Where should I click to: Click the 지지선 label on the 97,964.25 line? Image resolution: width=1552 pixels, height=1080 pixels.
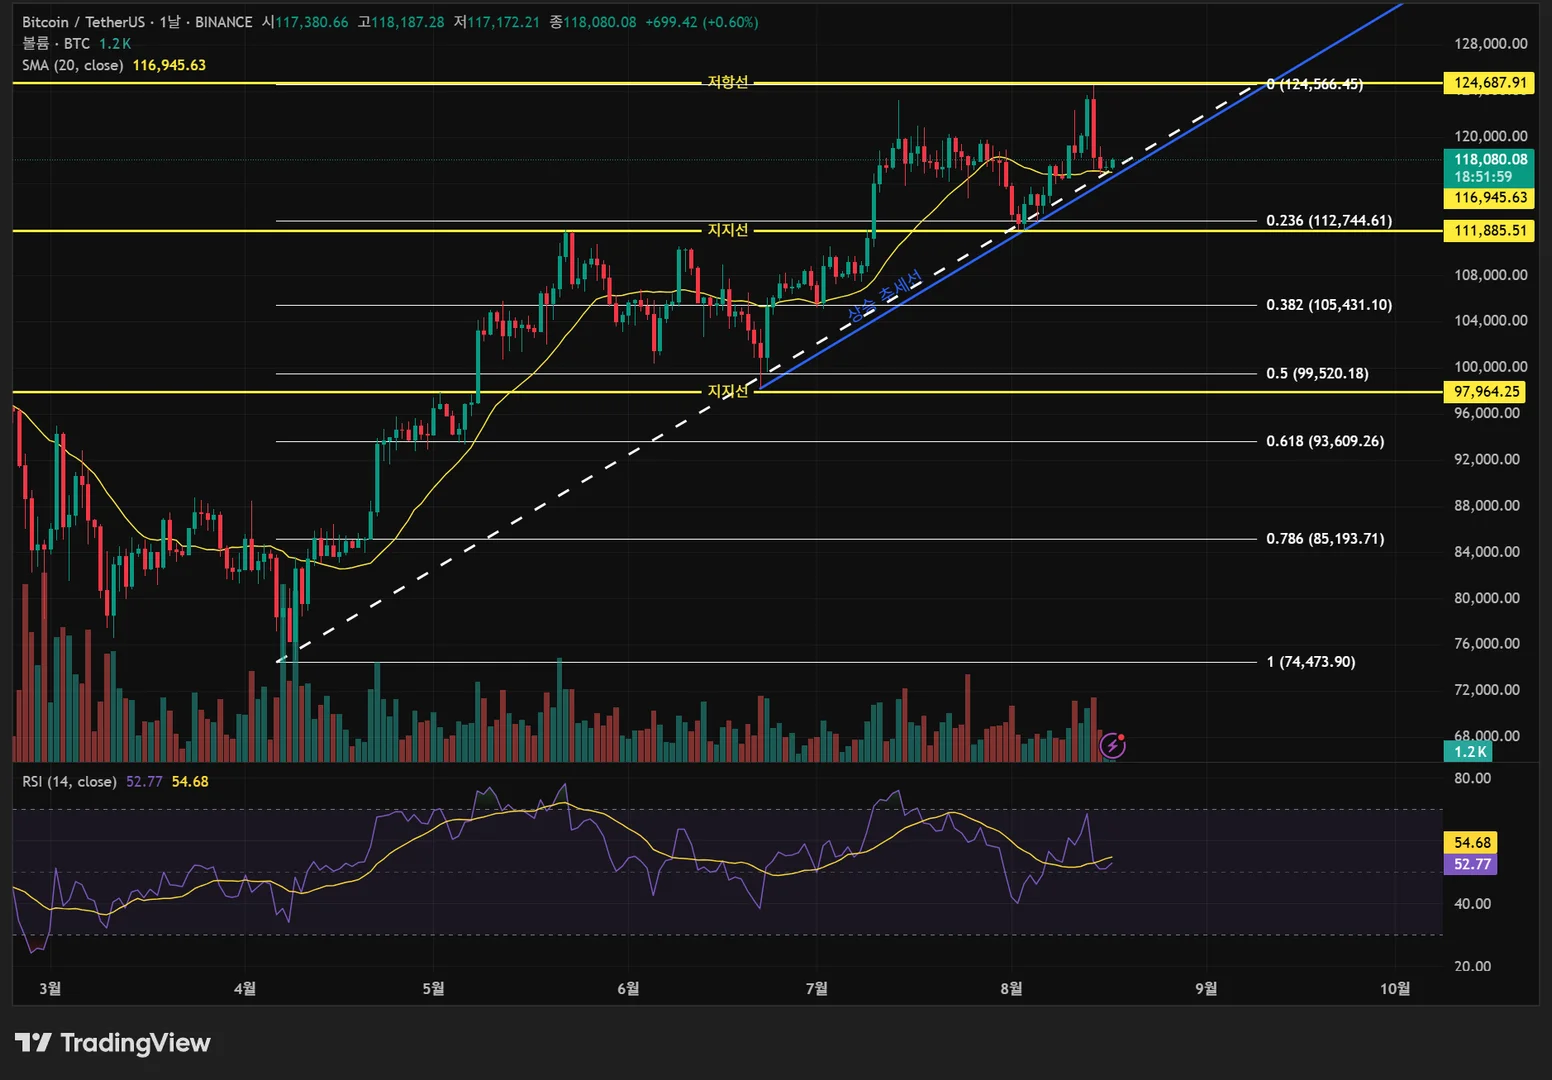click(728, 391)
